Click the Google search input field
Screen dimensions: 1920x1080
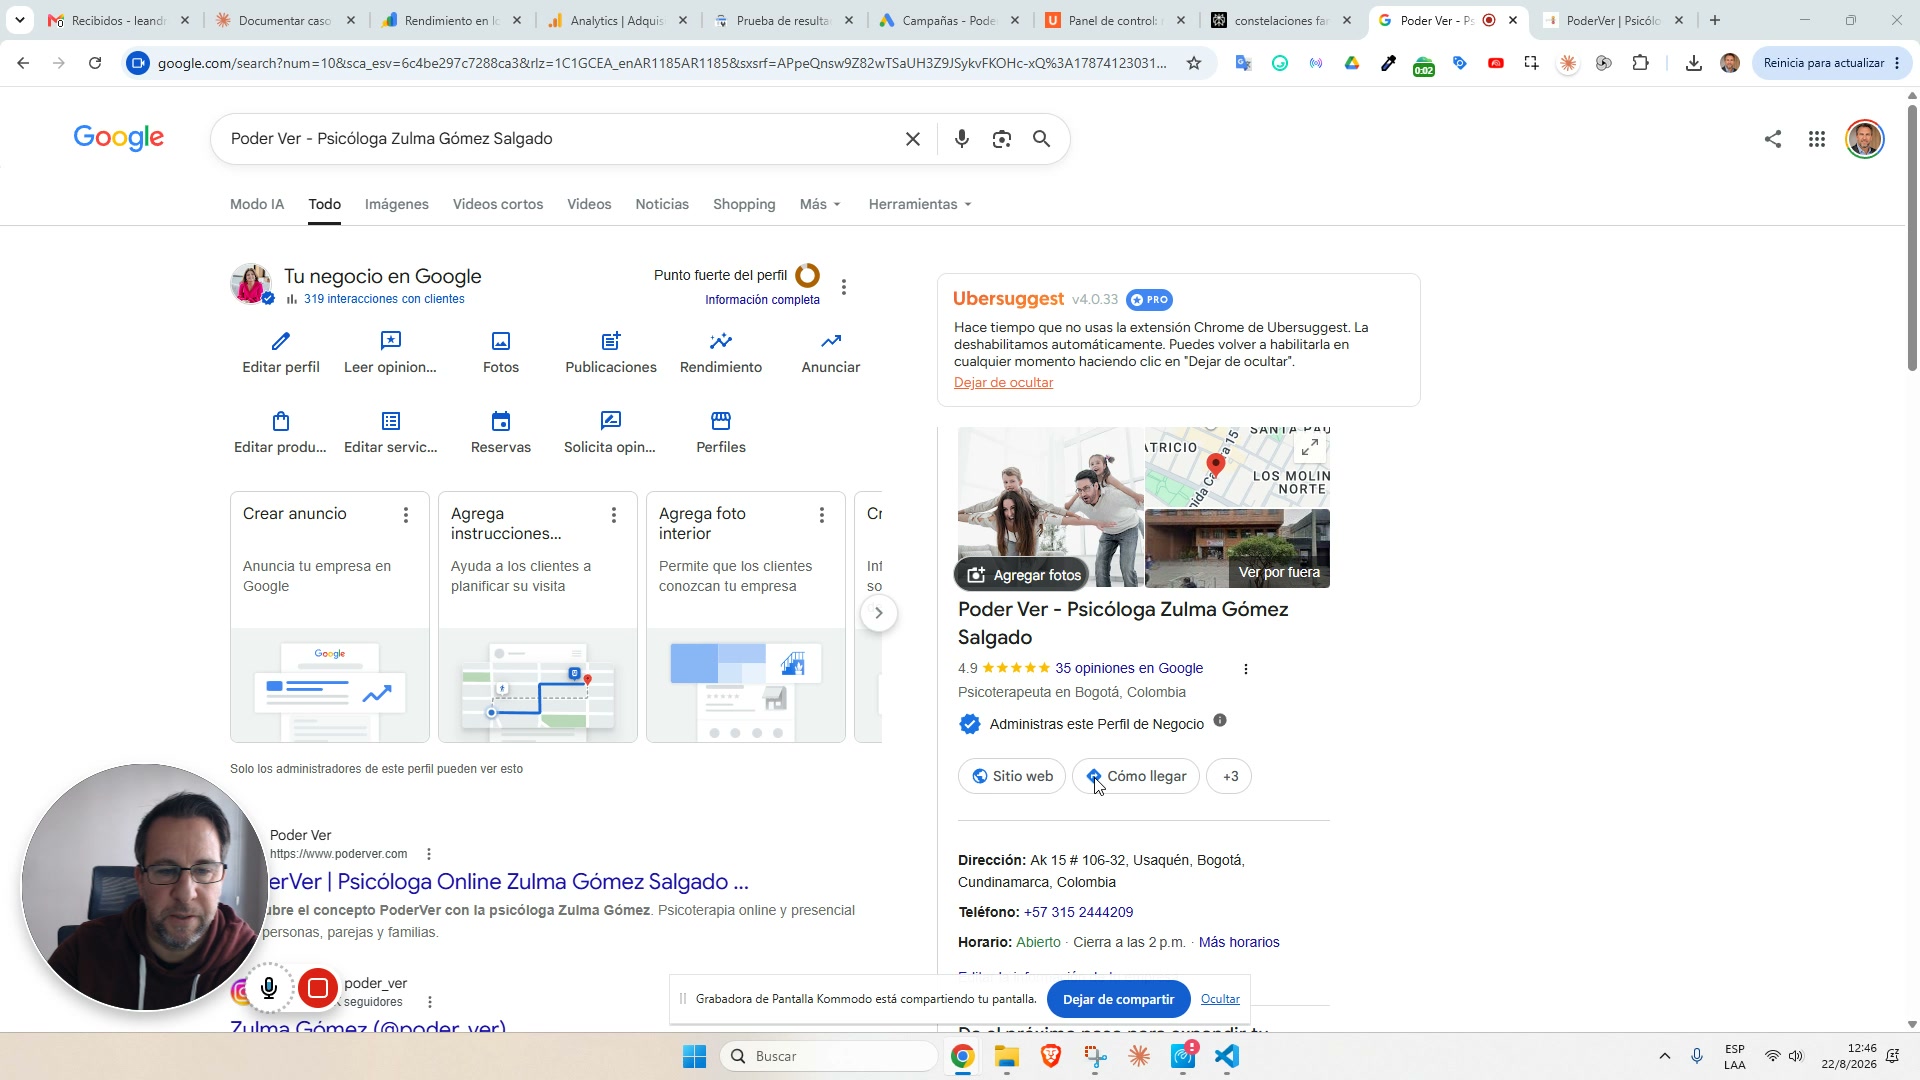(x=560, y=139)
